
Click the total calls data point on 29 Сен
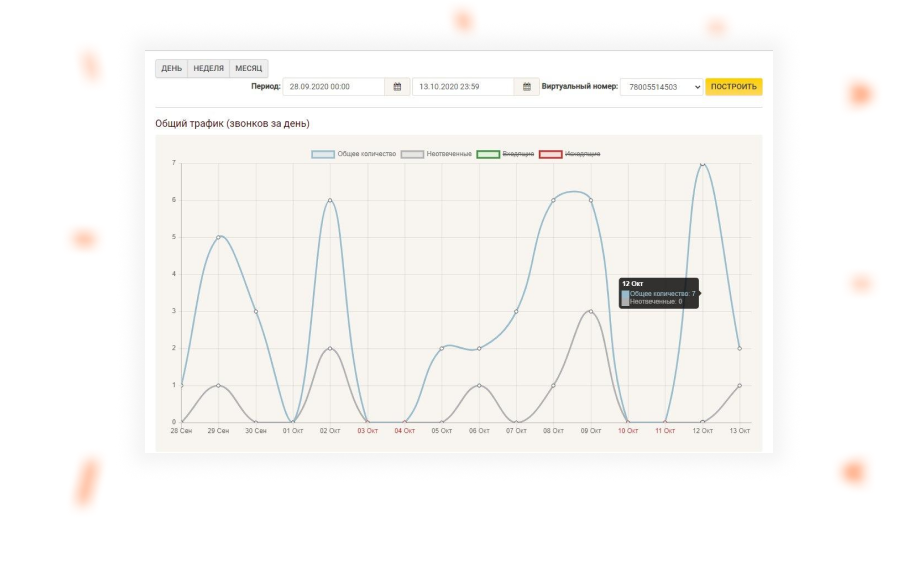click(x=218, y=237)
